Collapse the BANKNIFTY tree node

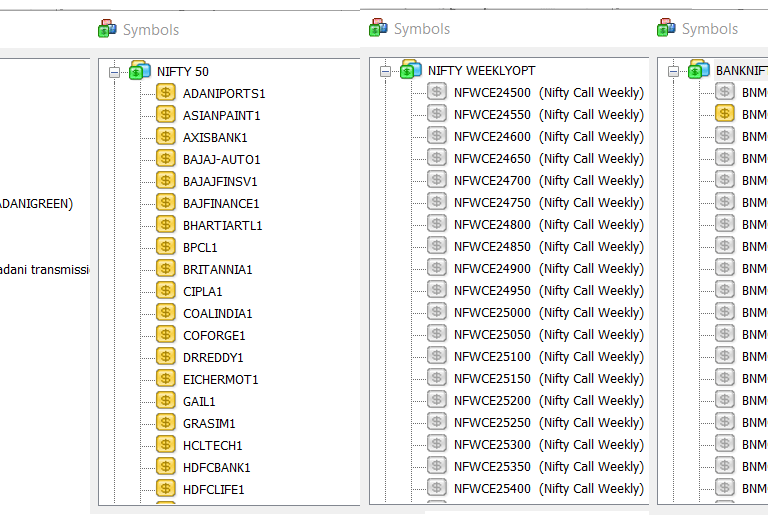pyautogui.click(x=673, y=71)
